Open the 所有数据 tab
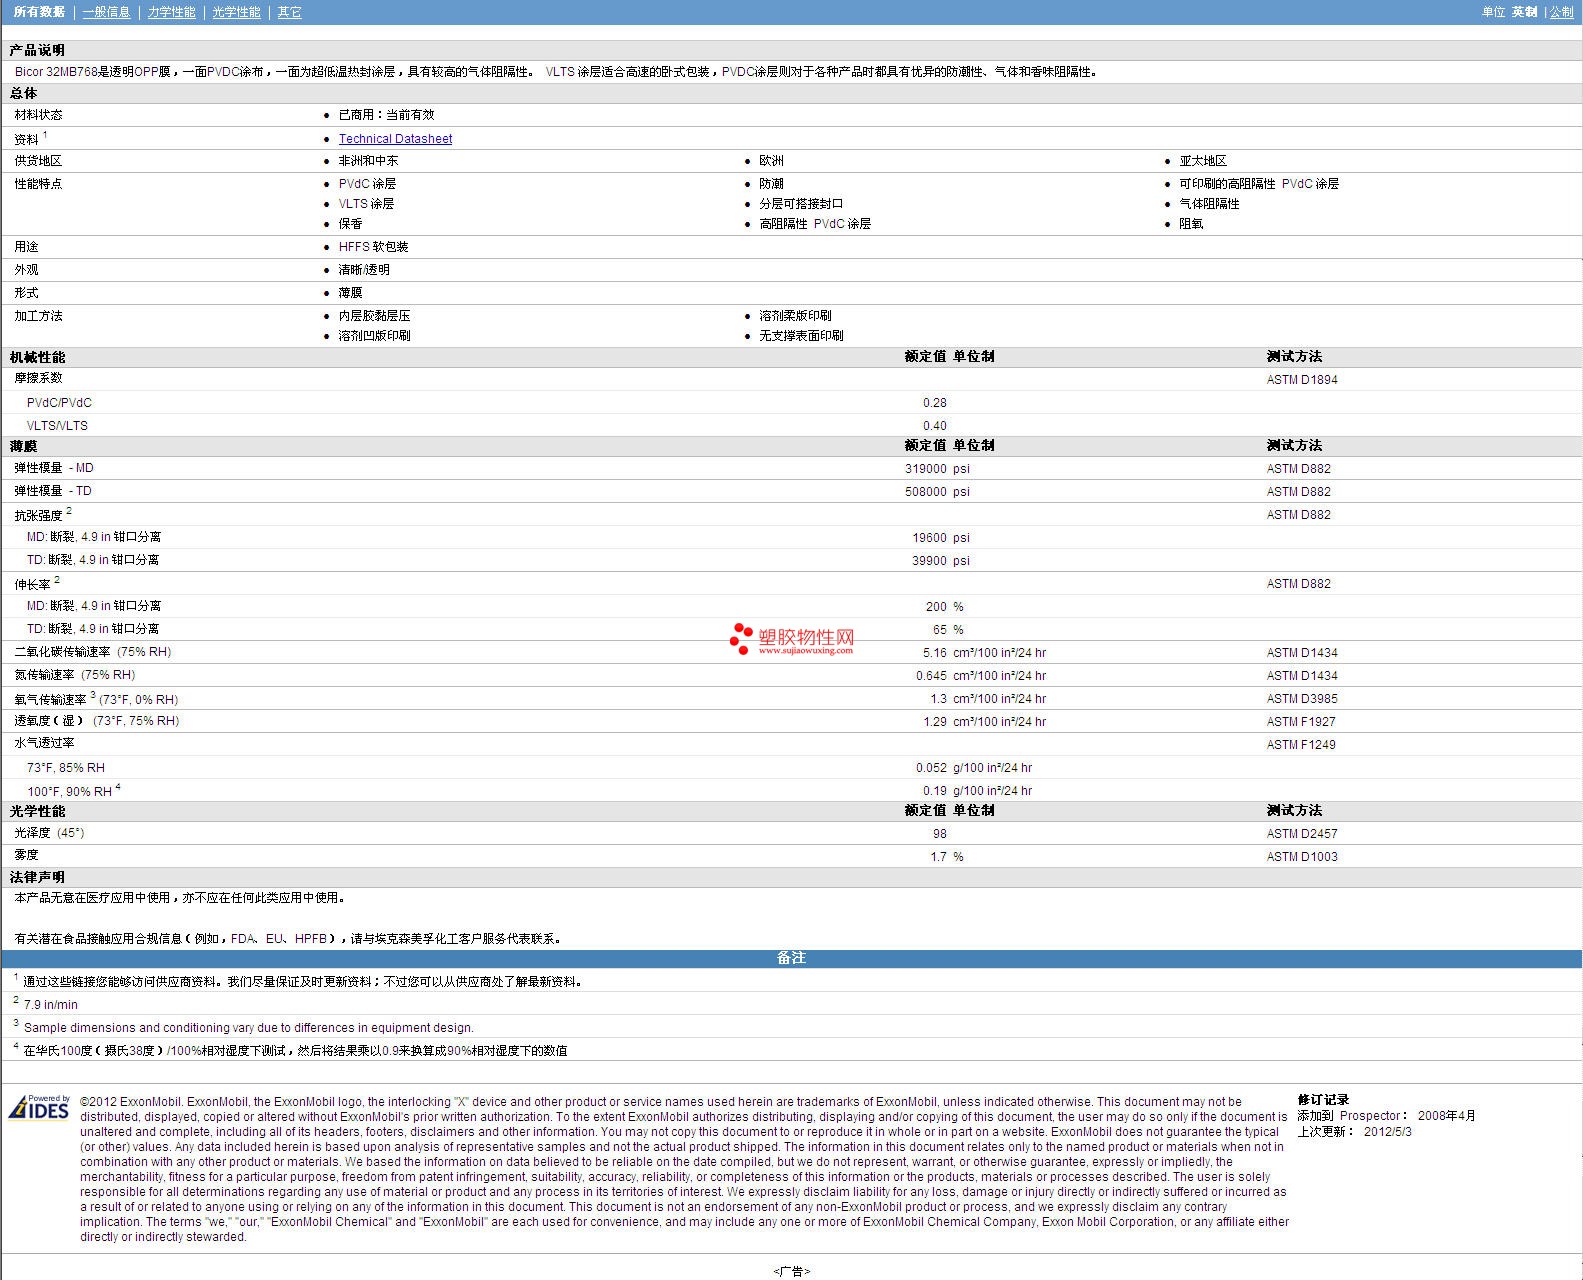 (x=40, y=12)
